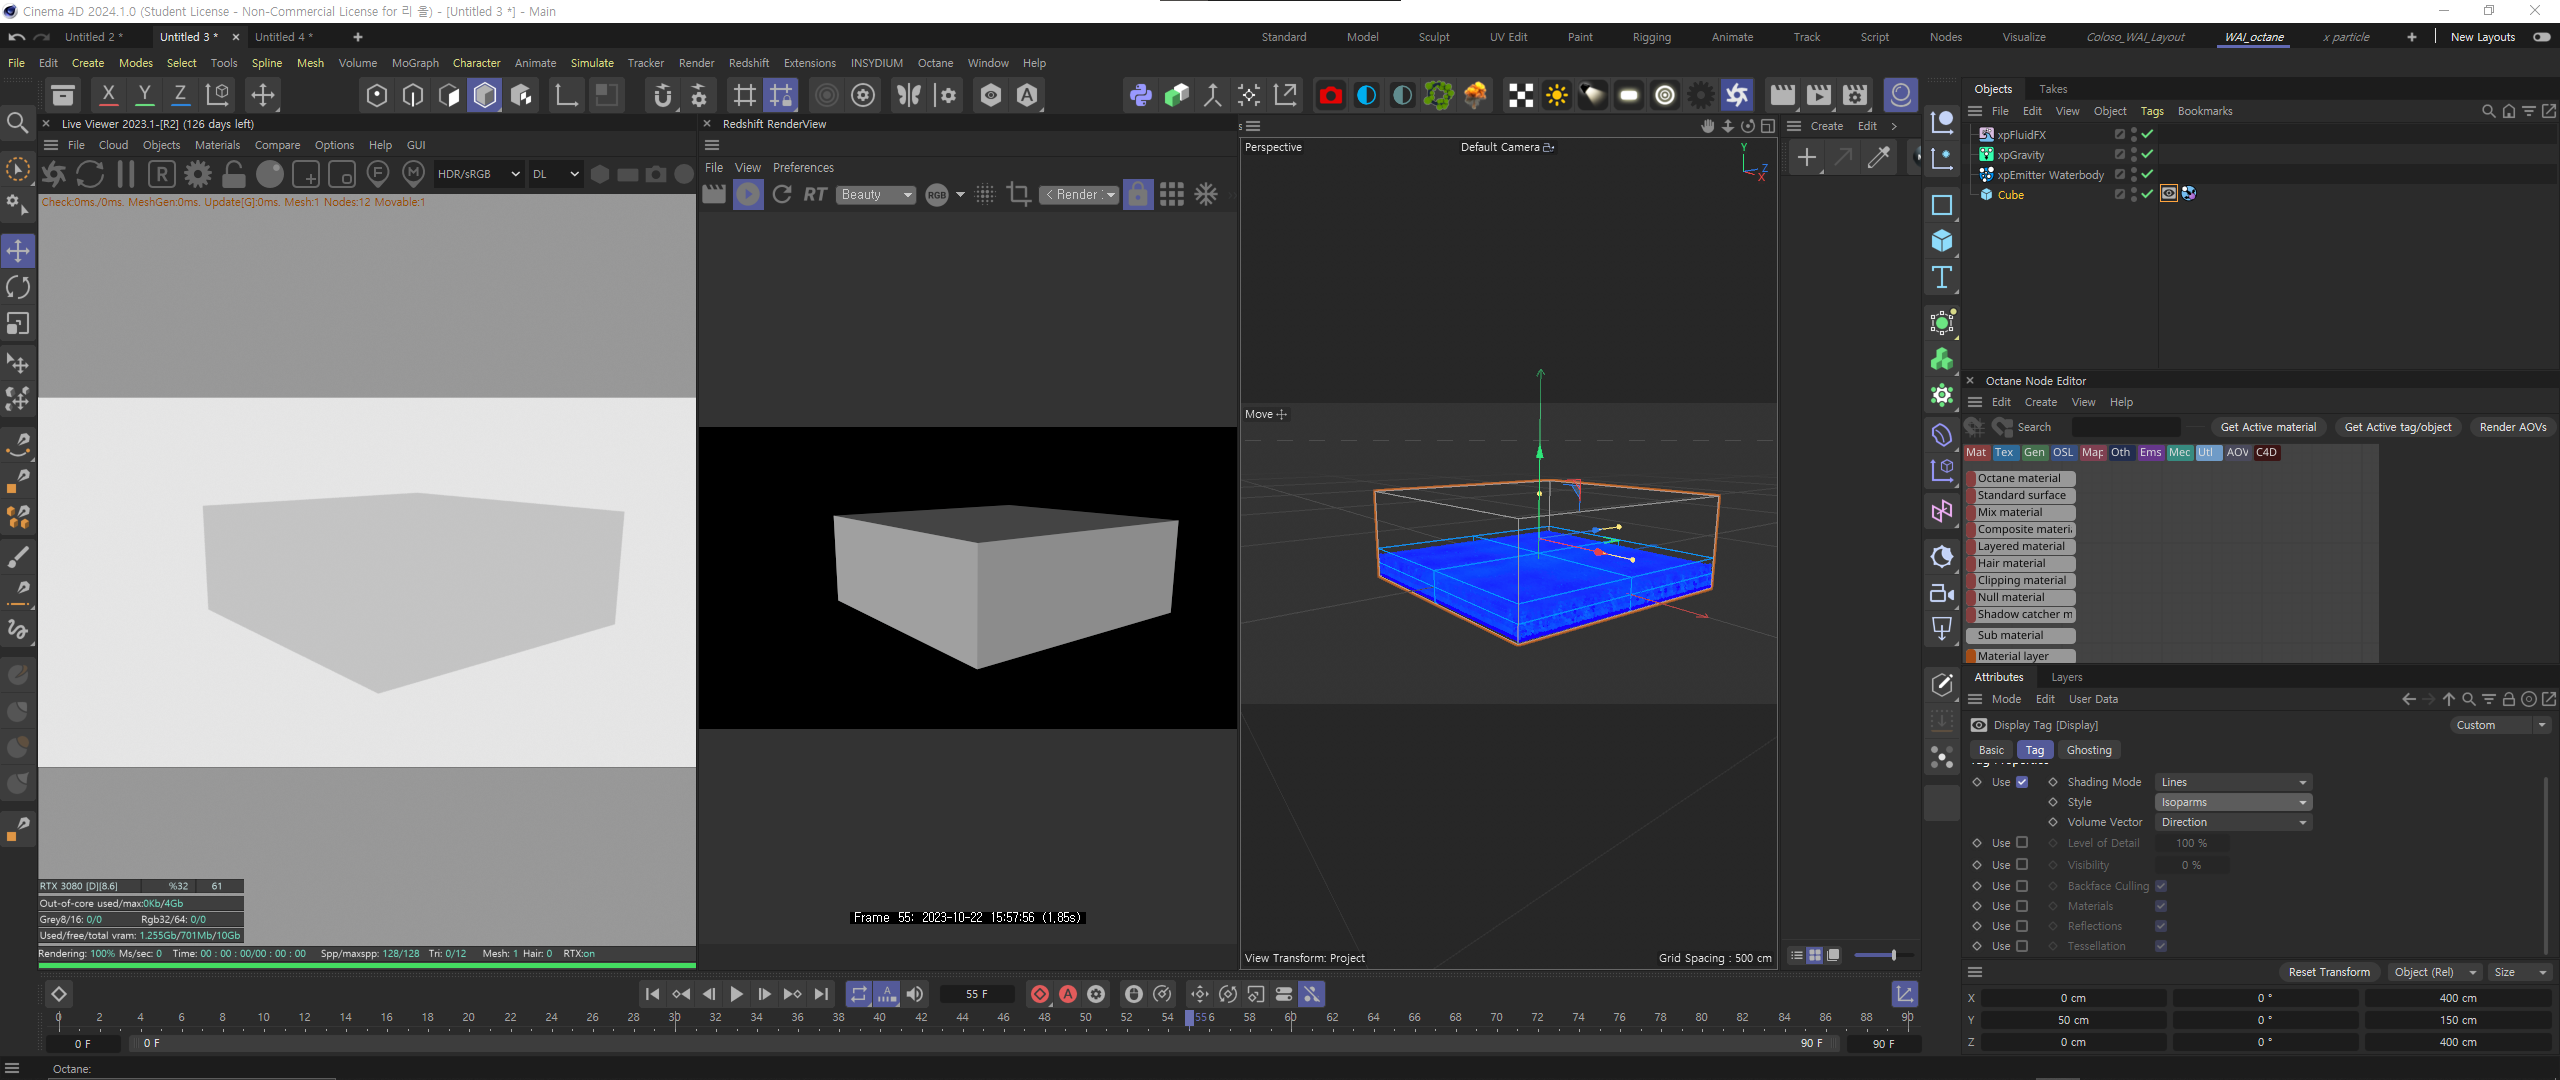The width and height of the screenshot is (2560, 1080).
Task: Click the Octane scatter green foliage icon
Action: pyautogui.click(x=1438, y=95)
